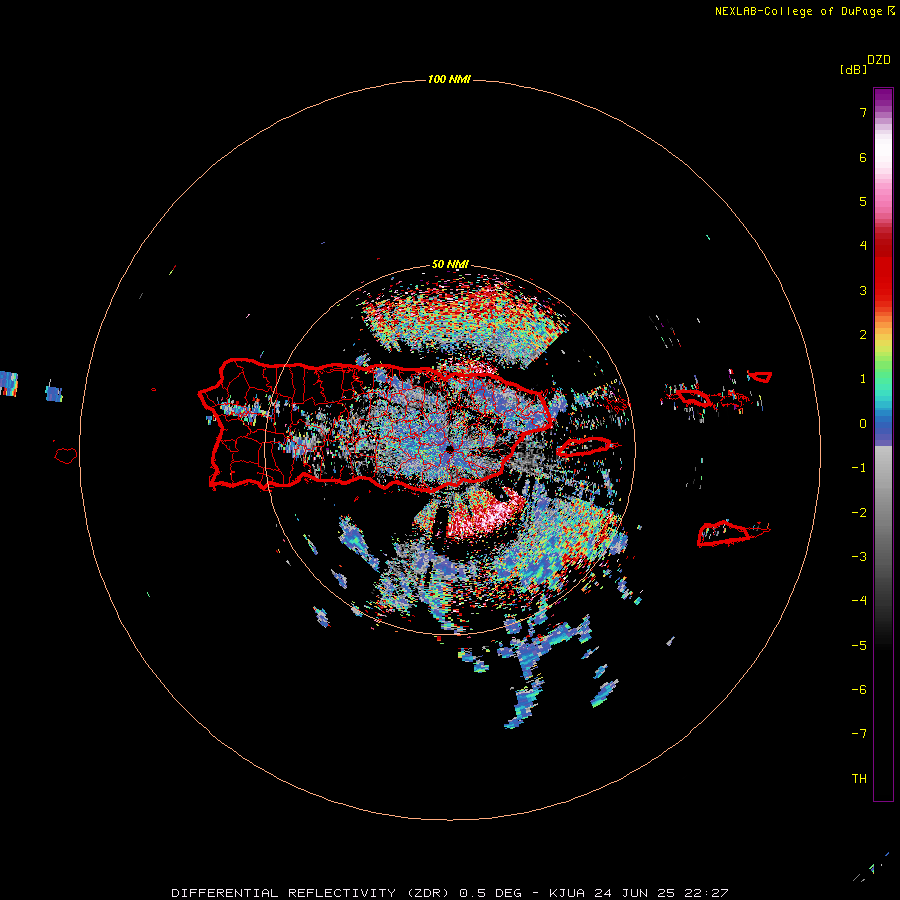Click the Vieques island outline

coord(584,447)
